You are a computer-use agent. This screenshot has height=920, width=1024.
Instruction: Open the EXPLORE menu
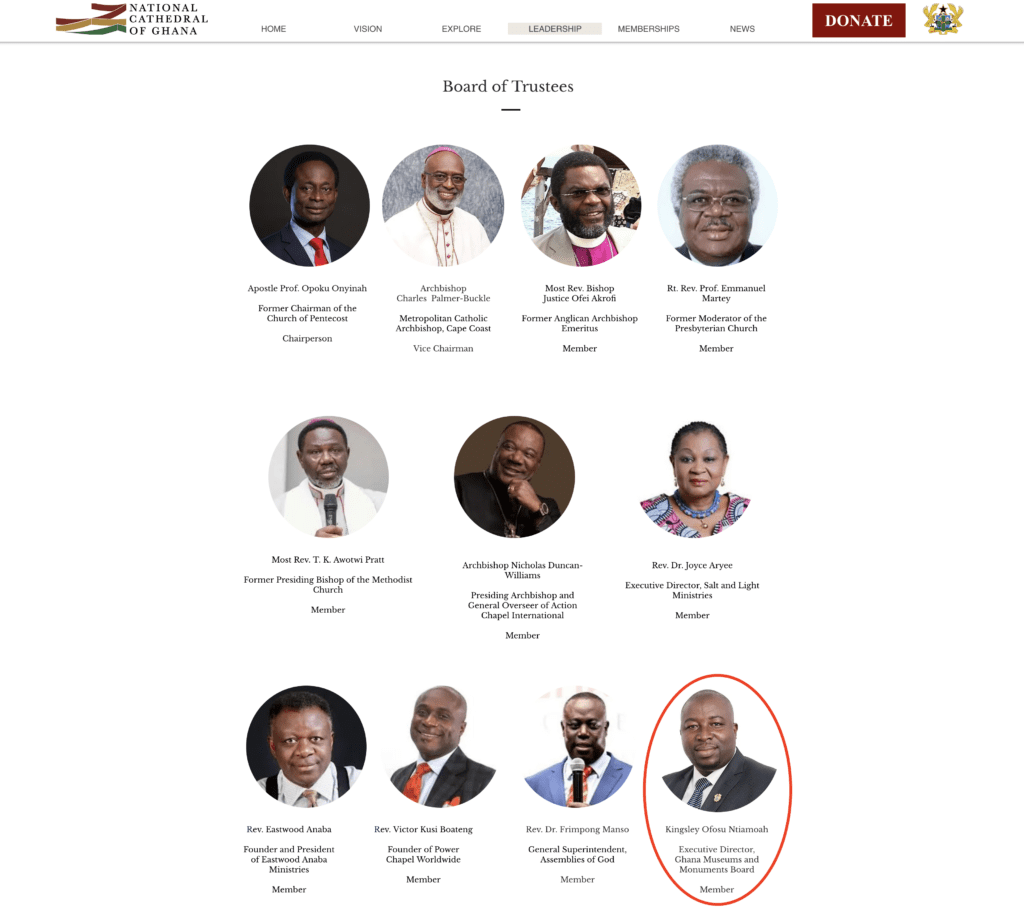[x=461, y=29]
